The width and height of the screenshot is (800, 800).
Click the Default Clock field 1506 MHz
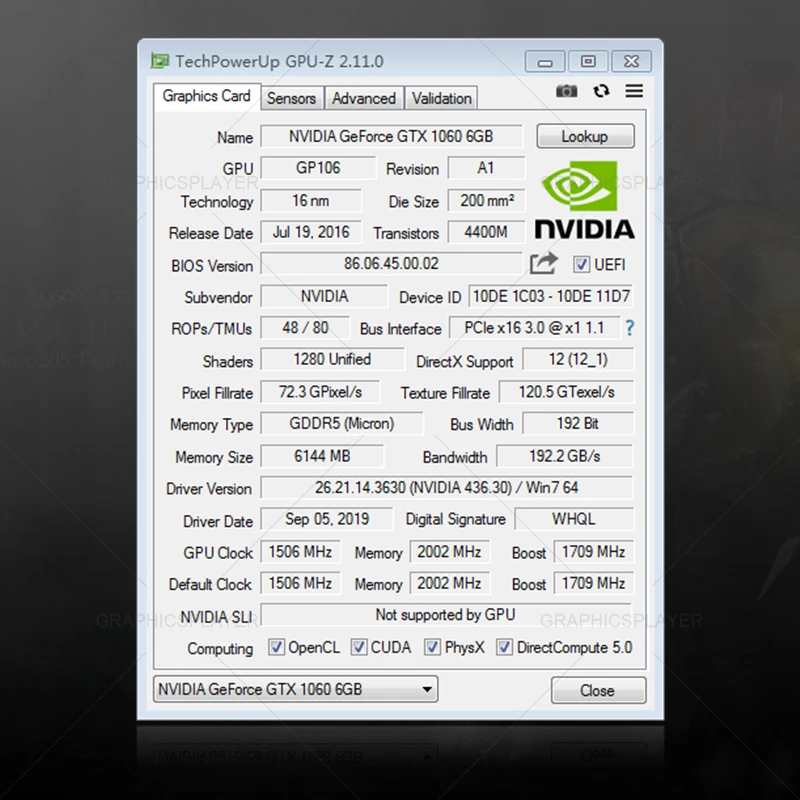[301, 584]
